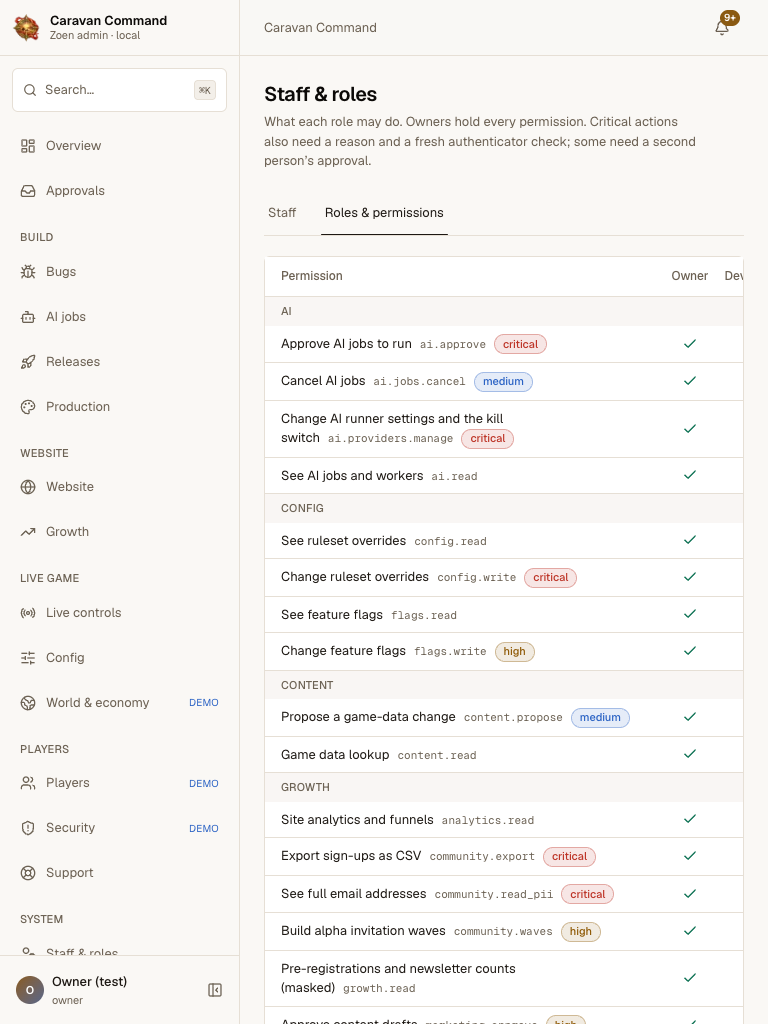Open the notifications bell

[722, 28]
